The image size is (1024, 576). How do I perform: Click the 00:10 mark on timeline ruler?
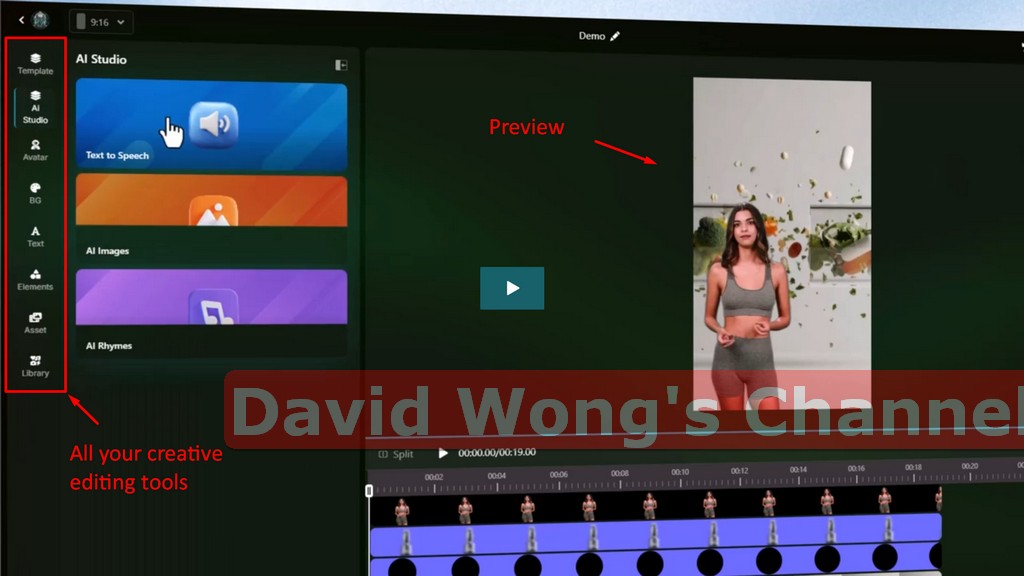pos(680,472)
